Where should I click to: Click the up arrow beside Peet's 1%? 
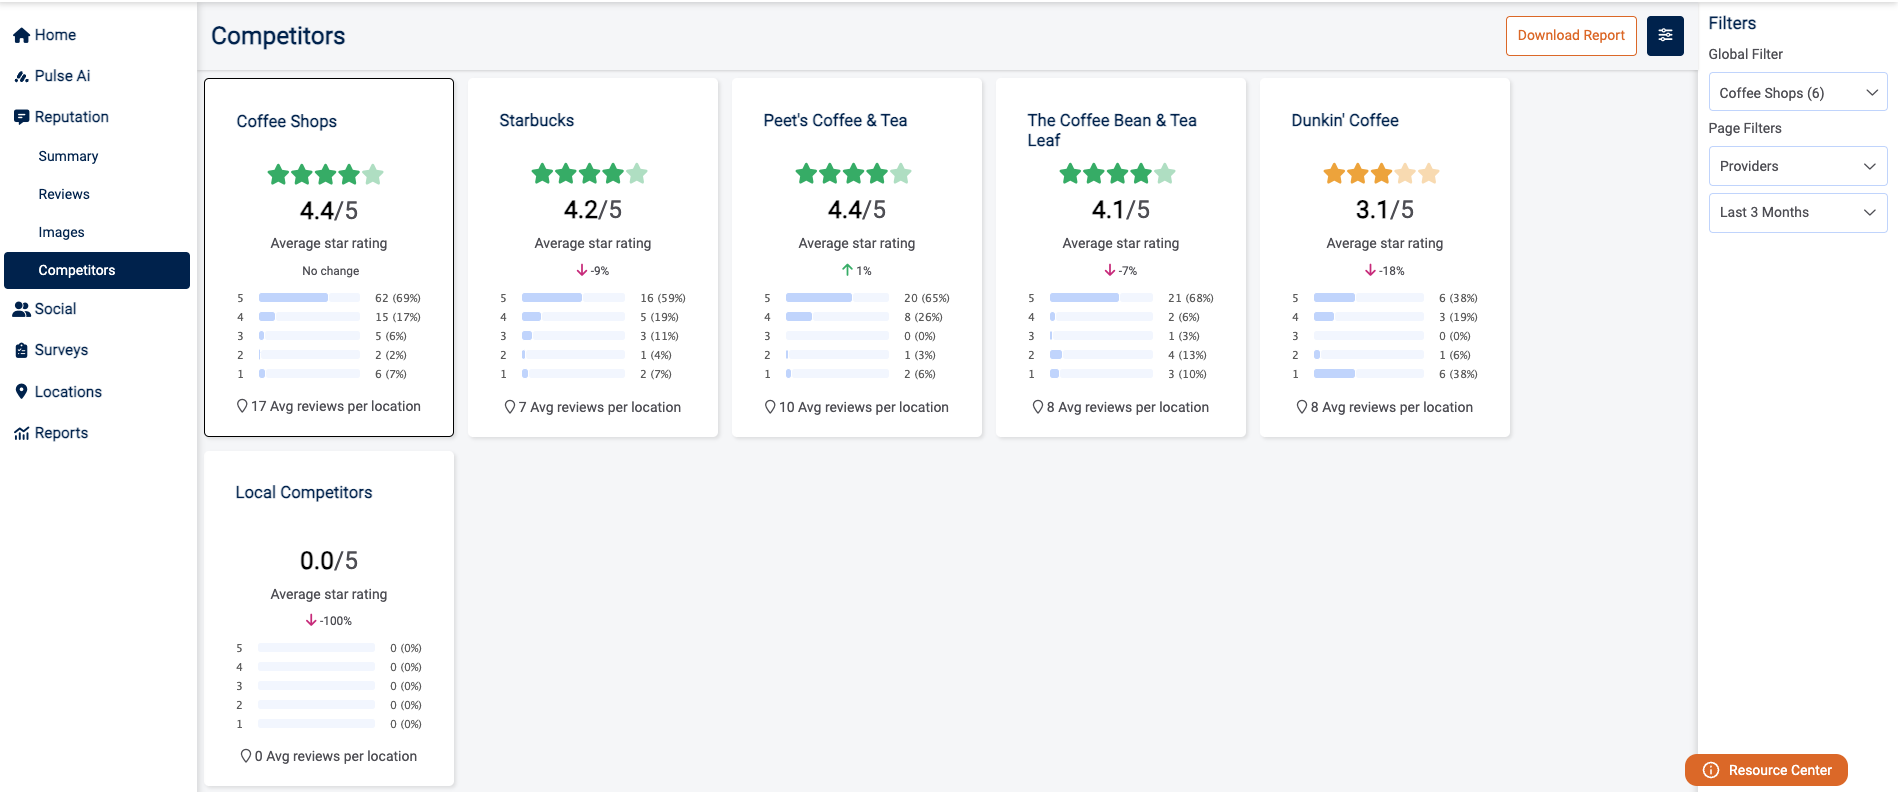pos(847,270)
